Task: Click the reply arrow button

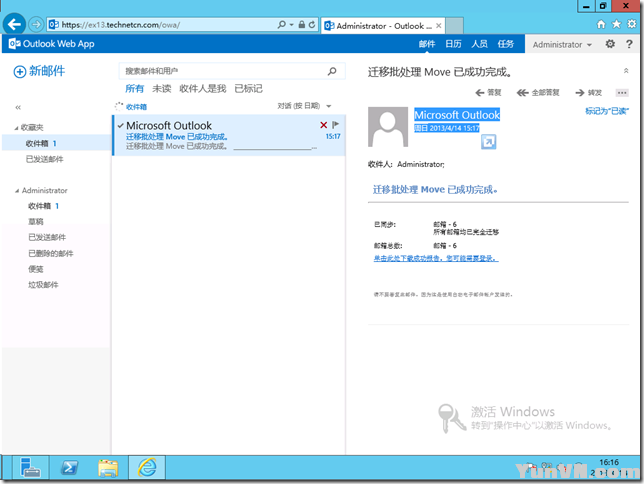Action: pyautogui.click(x=488, y=93)
